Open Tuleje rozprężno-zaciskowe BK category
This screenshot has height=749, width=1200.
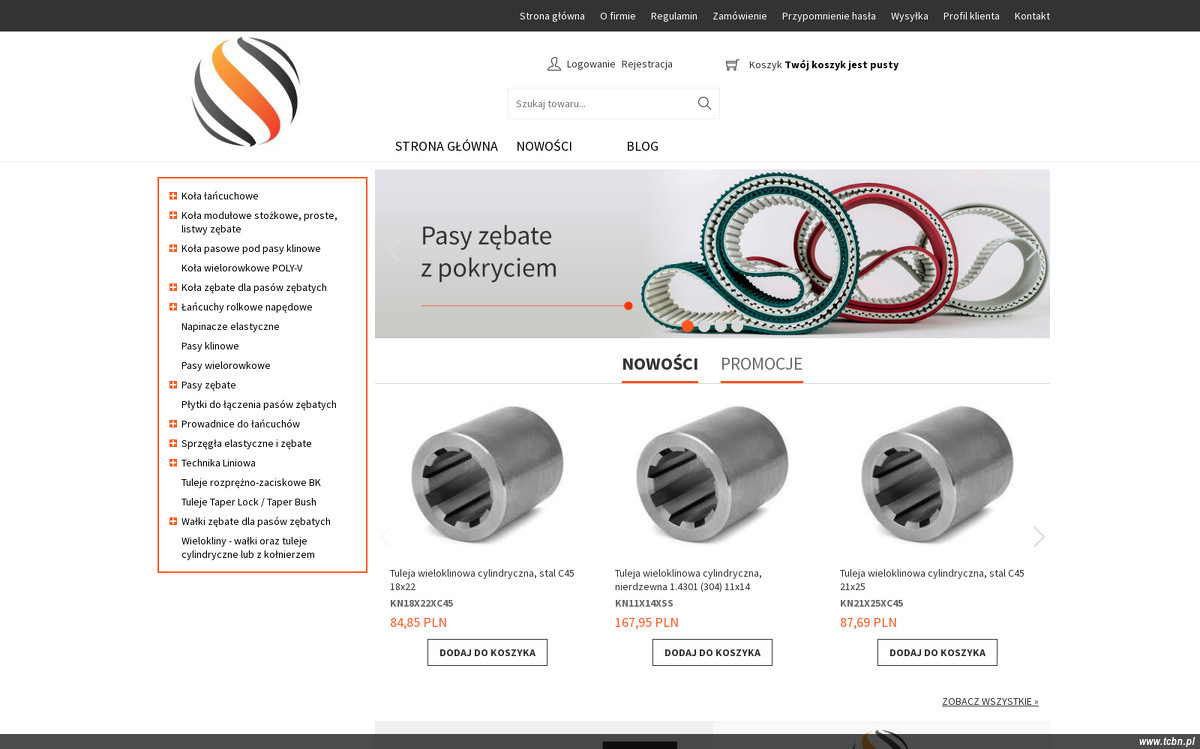[251, 482]
